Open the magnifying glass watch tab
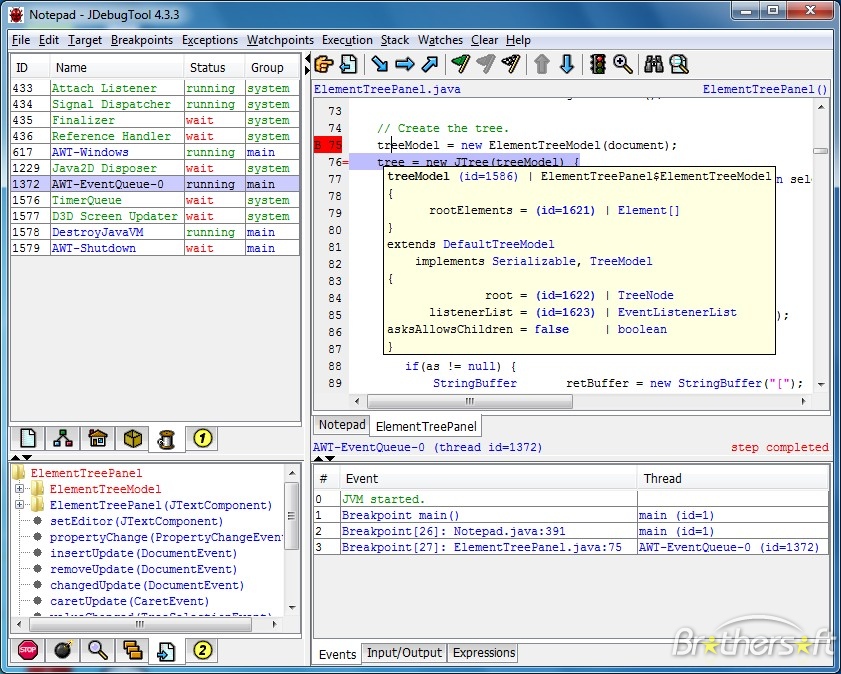Viewport: 841px width, 674px height. 98,650
